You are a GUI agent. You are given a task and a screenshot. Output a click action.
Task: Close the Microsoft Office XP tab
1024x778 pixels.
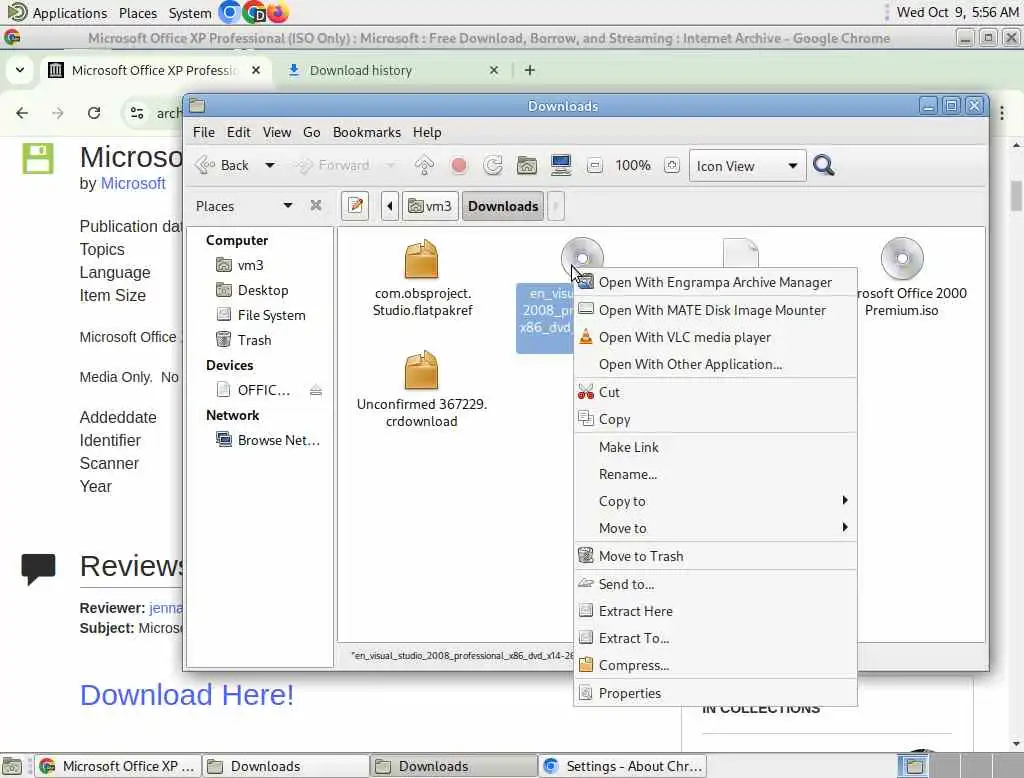[x=256, y=70]
